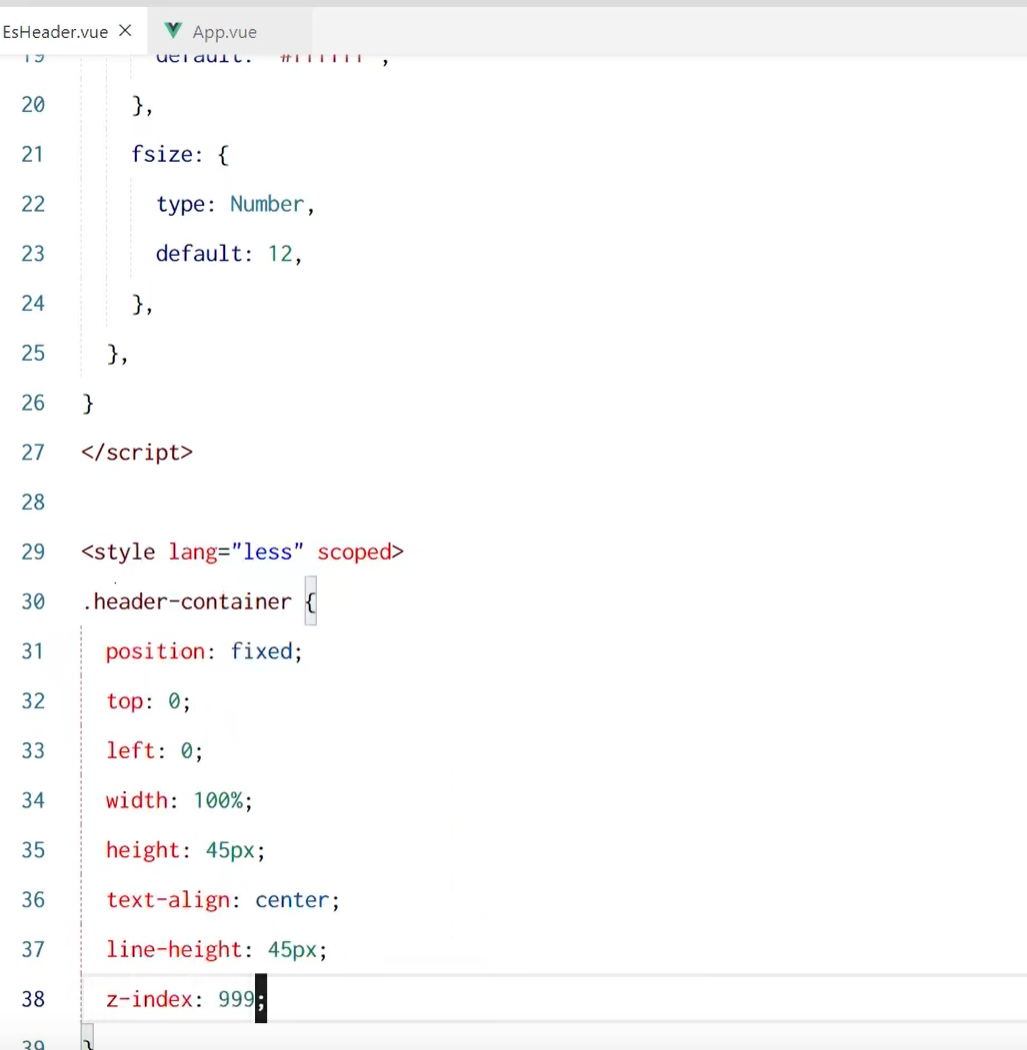Click the 'scoped' attribute
Viewport: 1027px width, 1050px height.
[353, 552]
